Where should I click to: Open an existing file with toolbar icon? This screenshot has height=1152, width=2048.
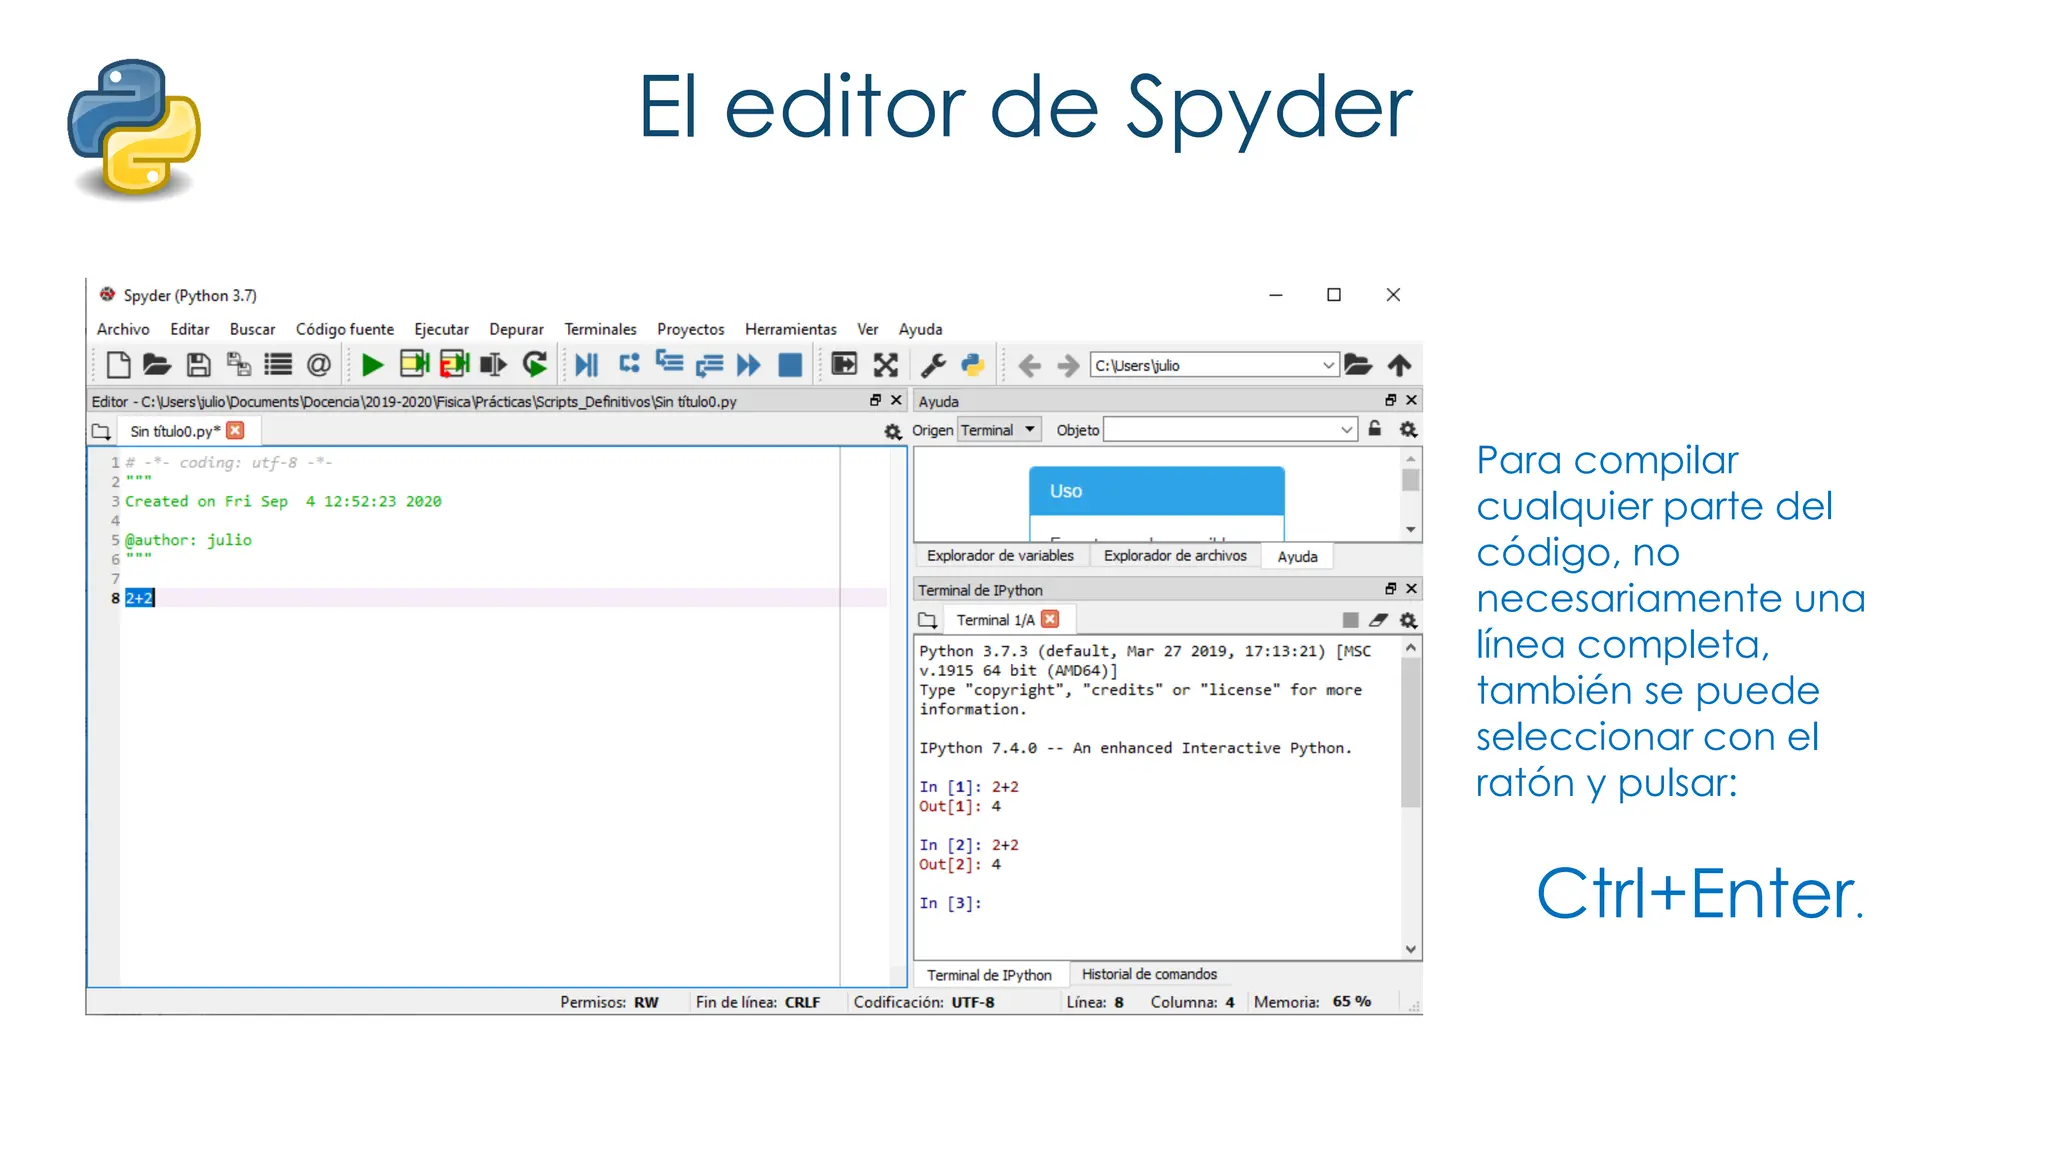click(157, 365)
